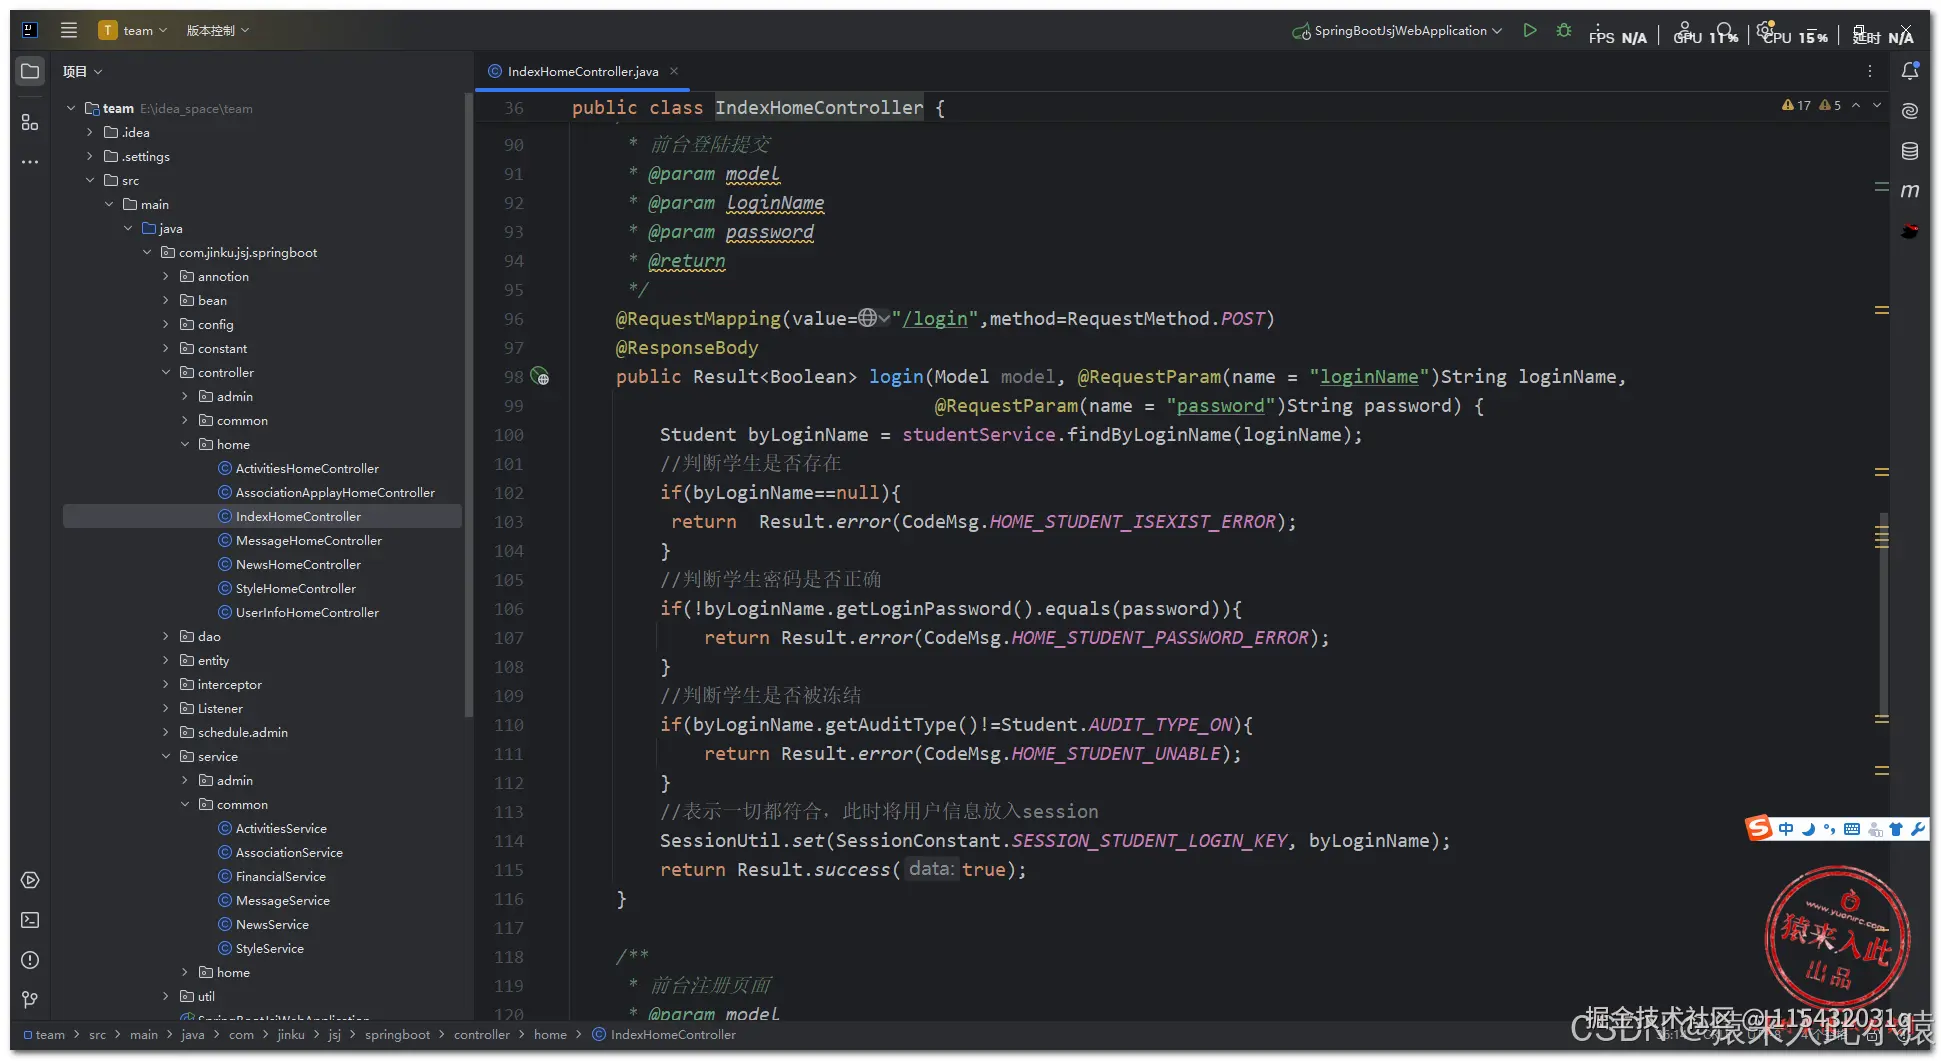The image size is (1941, 1061).
Task: Collapse the src folder
Action: [x=90, y=180]
